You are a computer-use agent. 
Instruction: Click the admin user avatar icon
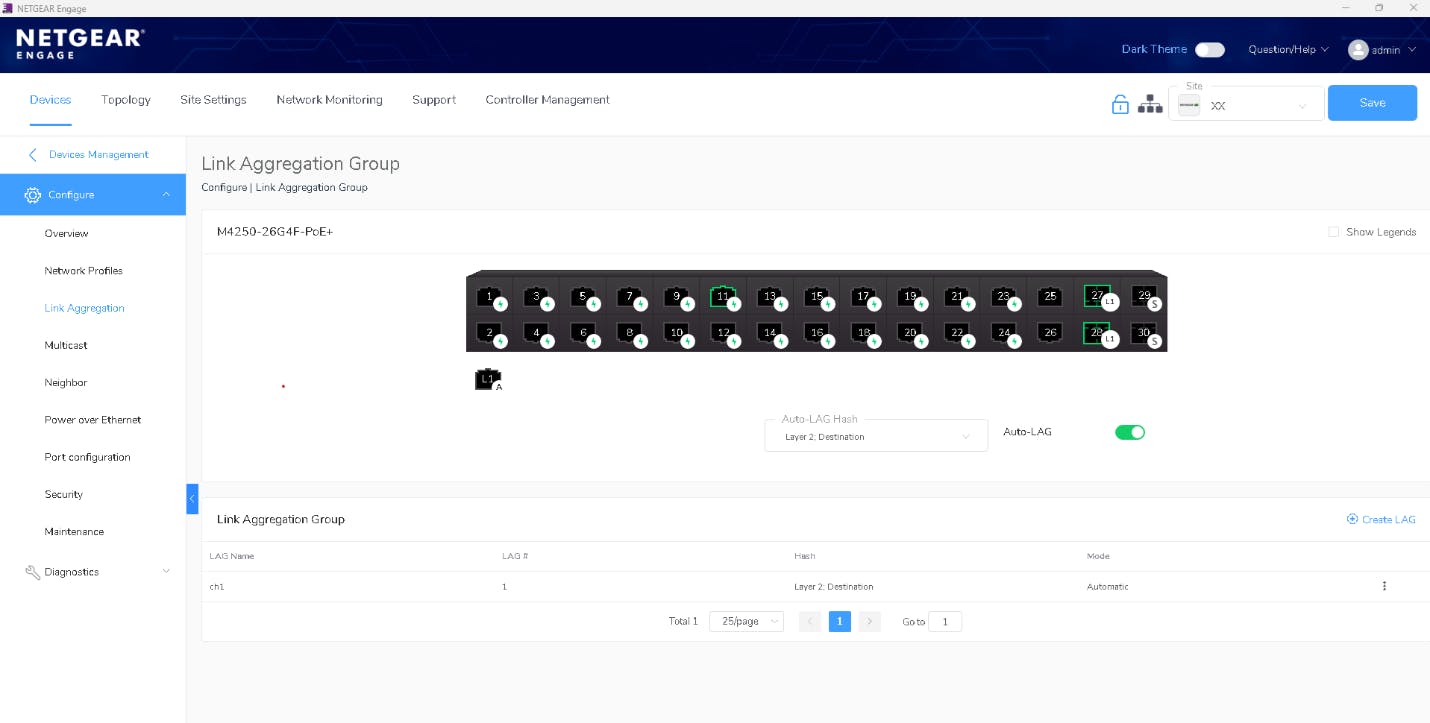pos(1357,50)
